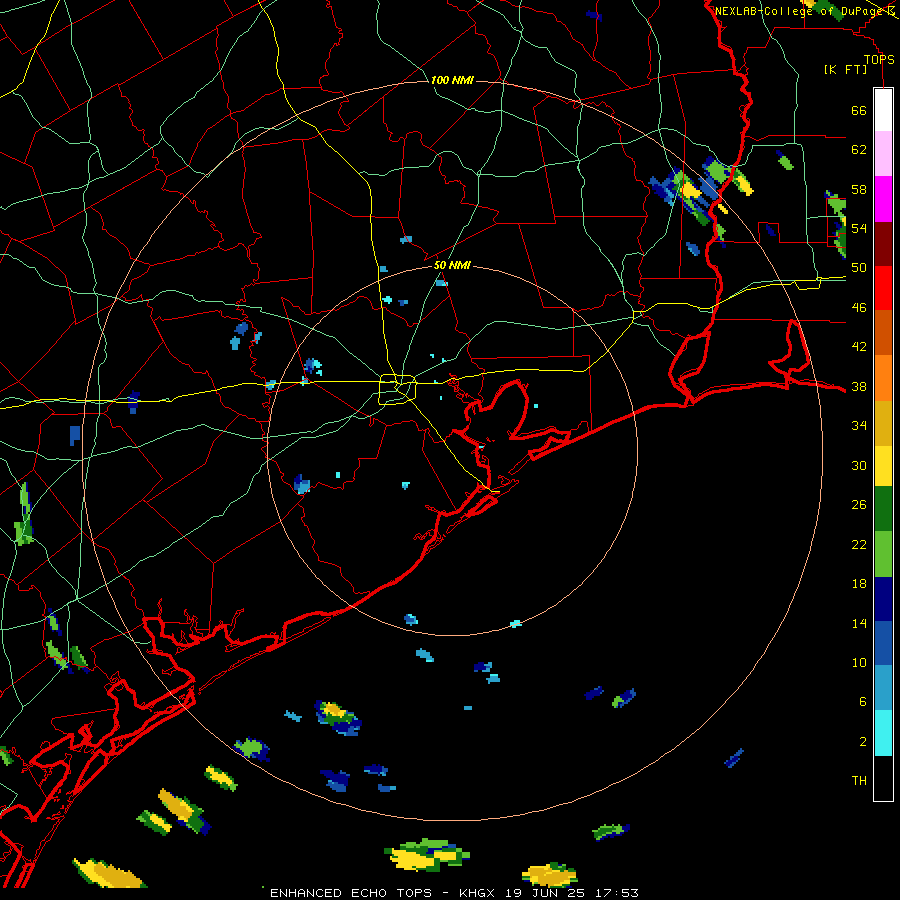This screenshot has width=900, height=900.
Task: Click the cyan legend swatch
Action: 883,733
